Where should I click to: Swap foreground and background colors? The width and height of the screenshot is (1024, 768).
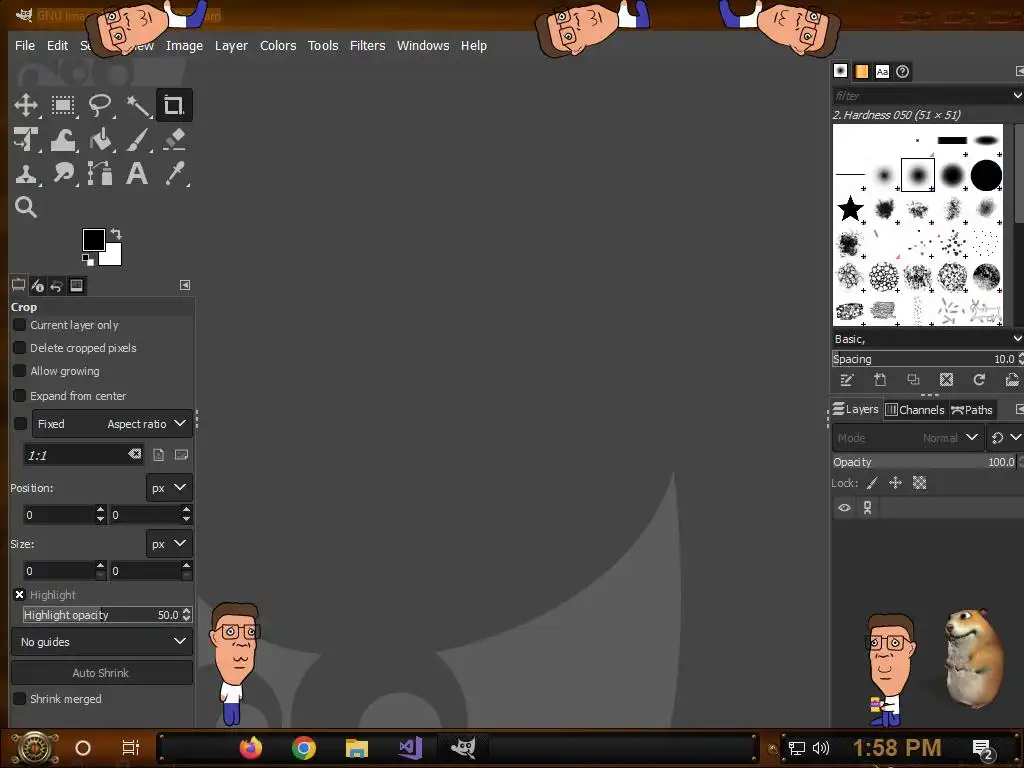(116, 233)
